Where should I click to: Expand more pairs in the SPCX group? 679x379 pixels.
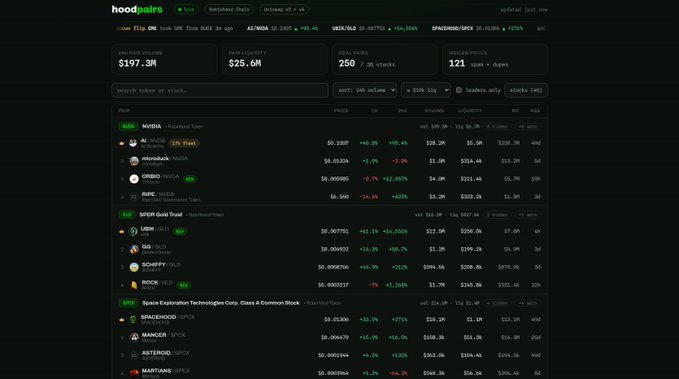pos(527,303)
